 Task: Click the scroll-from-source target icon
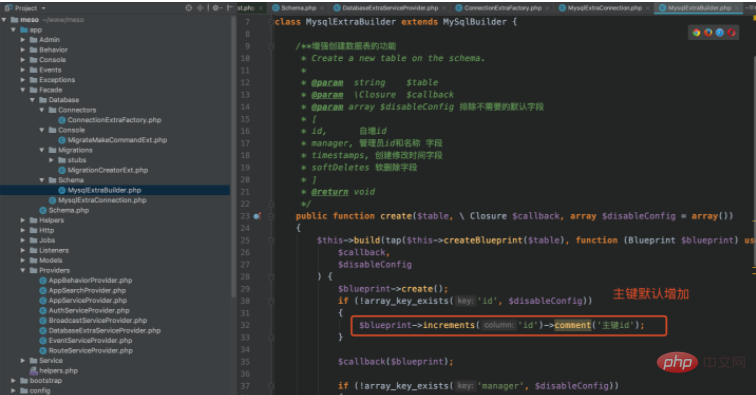(189, 8)
